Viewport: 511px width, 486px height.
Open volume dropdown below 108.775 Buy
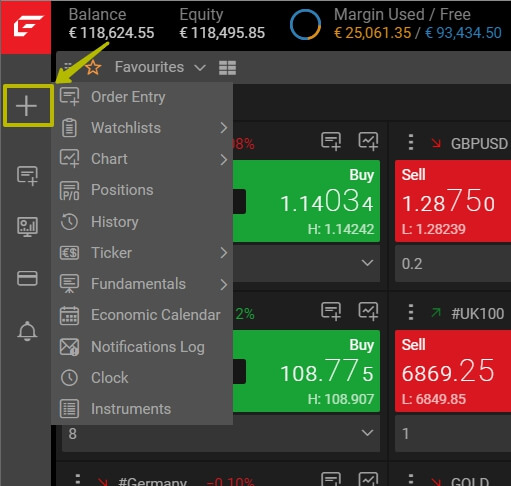(367, 433)
